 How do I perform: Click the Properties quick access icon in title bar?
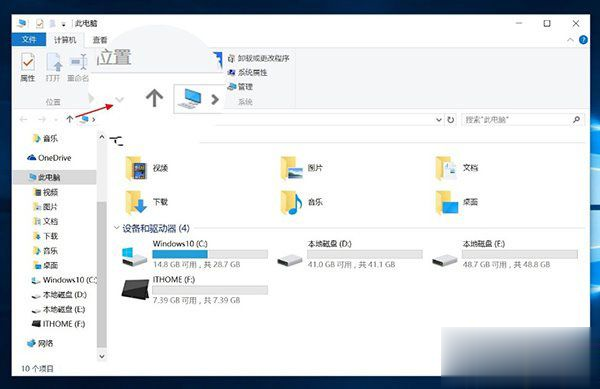coord(39,24)
